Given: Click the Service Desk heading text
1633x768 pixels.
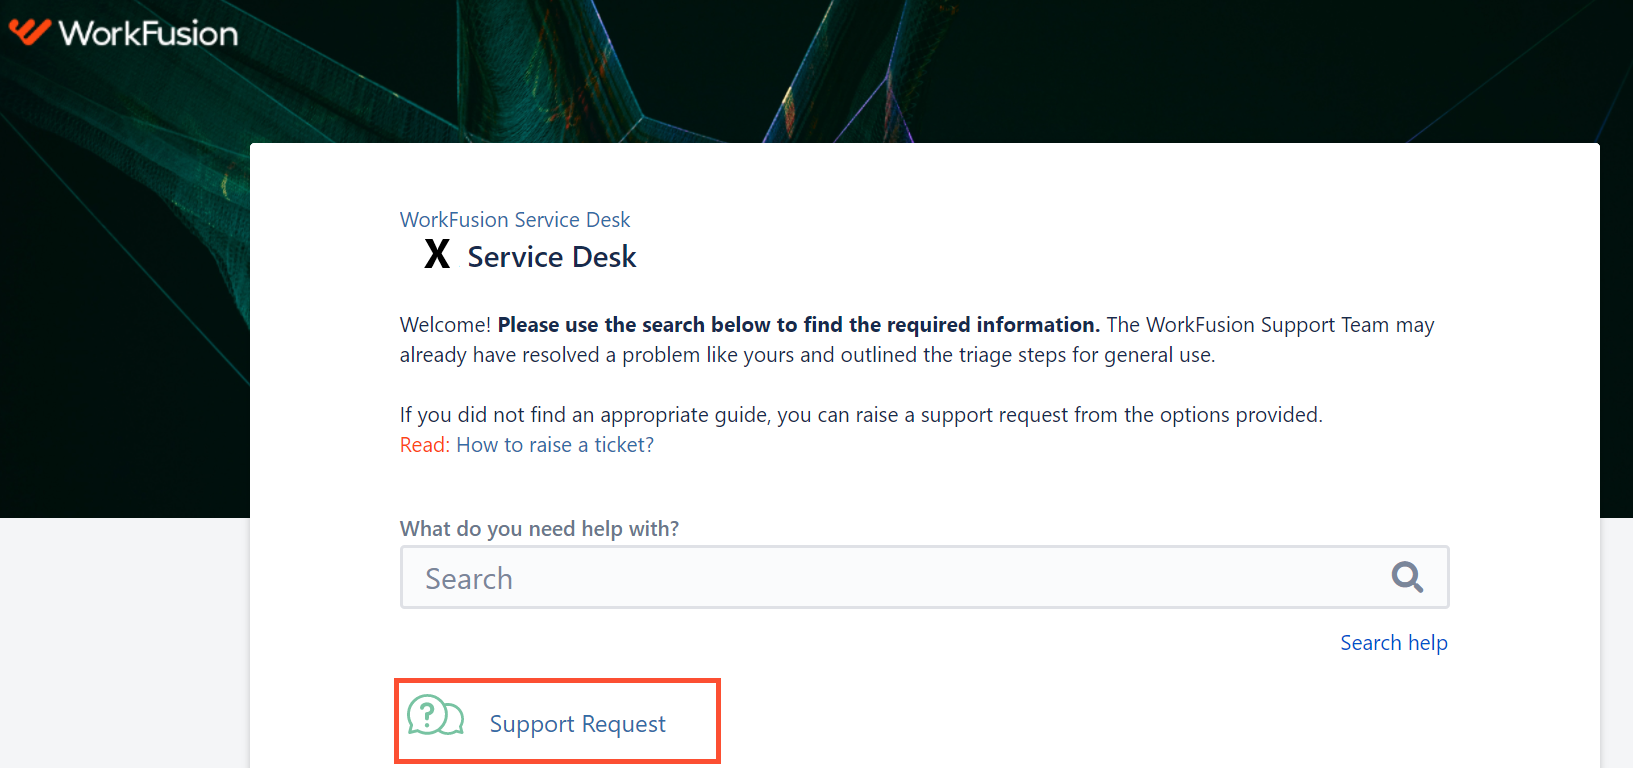Looking at the screenshot, I should (x=552, y=257).
